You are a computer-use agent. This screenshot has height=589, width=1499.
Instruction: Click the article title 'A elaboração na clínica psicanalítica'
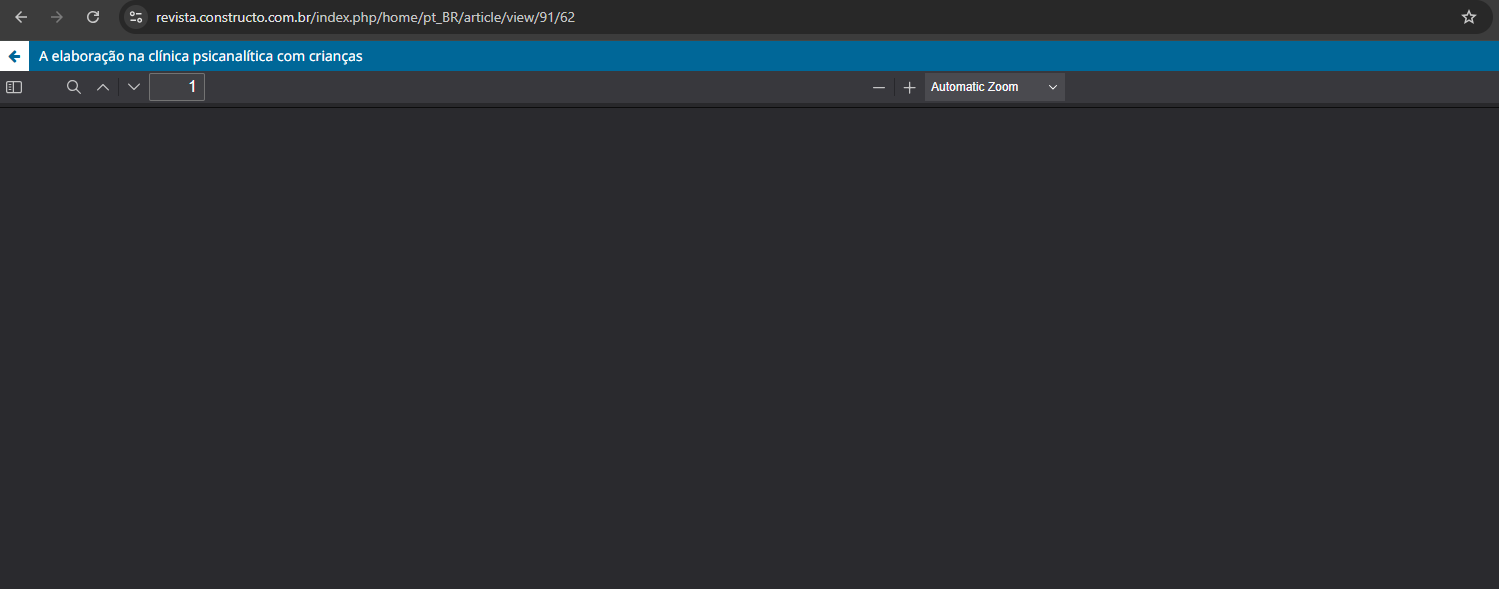pyautogui.click(x=200, y=56)
